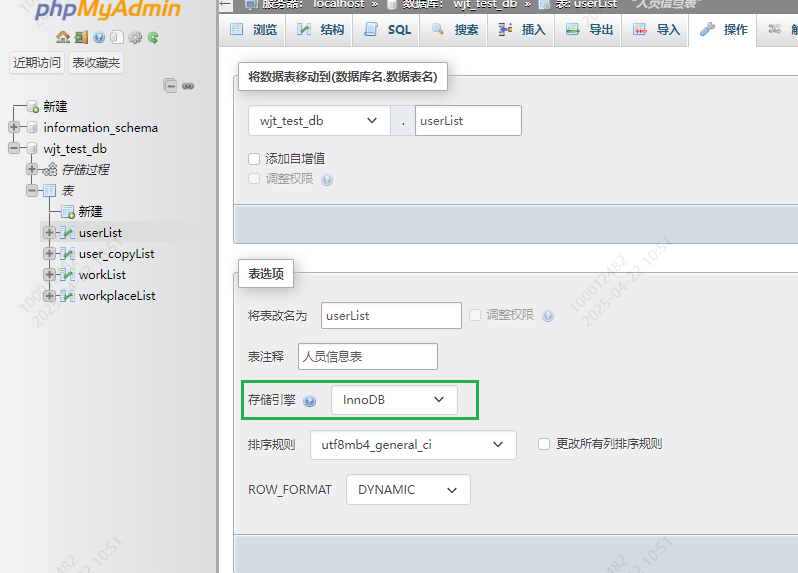Open the utf8mb4_general_ci collation dropdown
The height and width of the screenshot is (573, 798).
(x=413, y=445)
